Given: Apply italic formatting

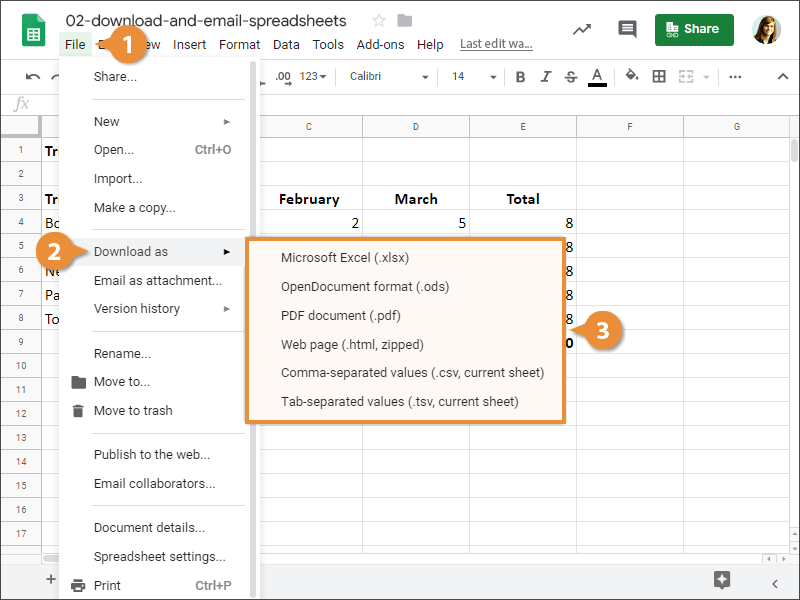Looking at the screenshot, I should pyautogui.click(x=545, y=76).
